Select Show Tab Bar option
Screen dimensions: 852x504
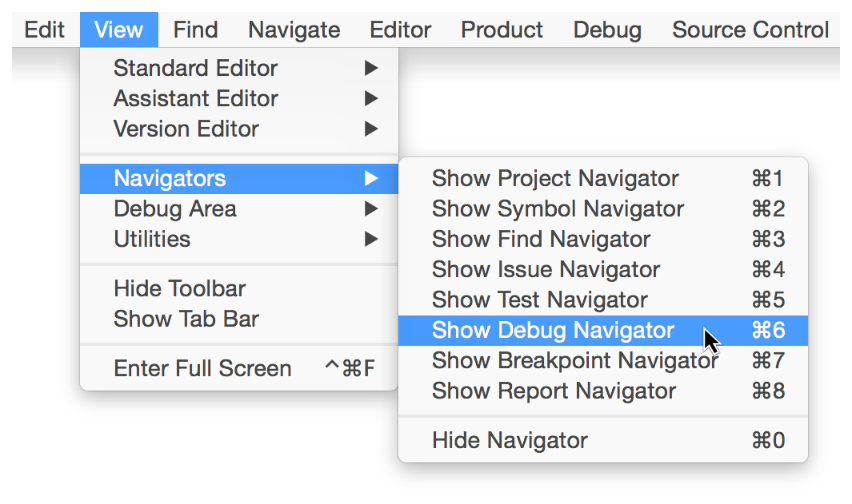pos(186,319)
